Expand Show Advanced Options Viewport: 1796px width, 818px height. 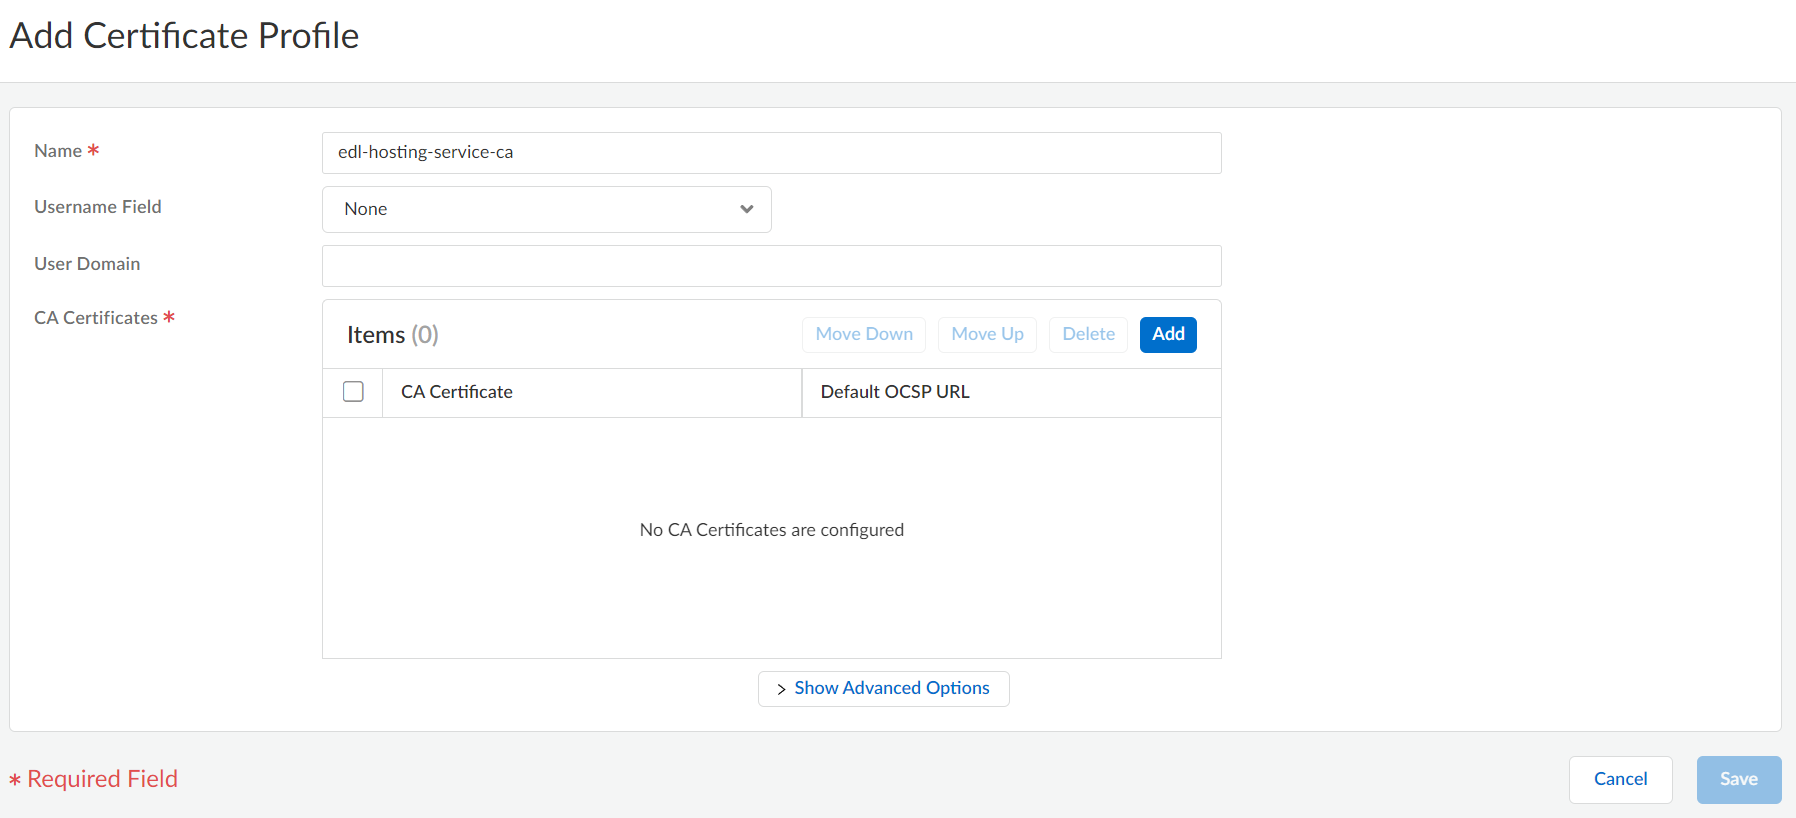[883, 688]
